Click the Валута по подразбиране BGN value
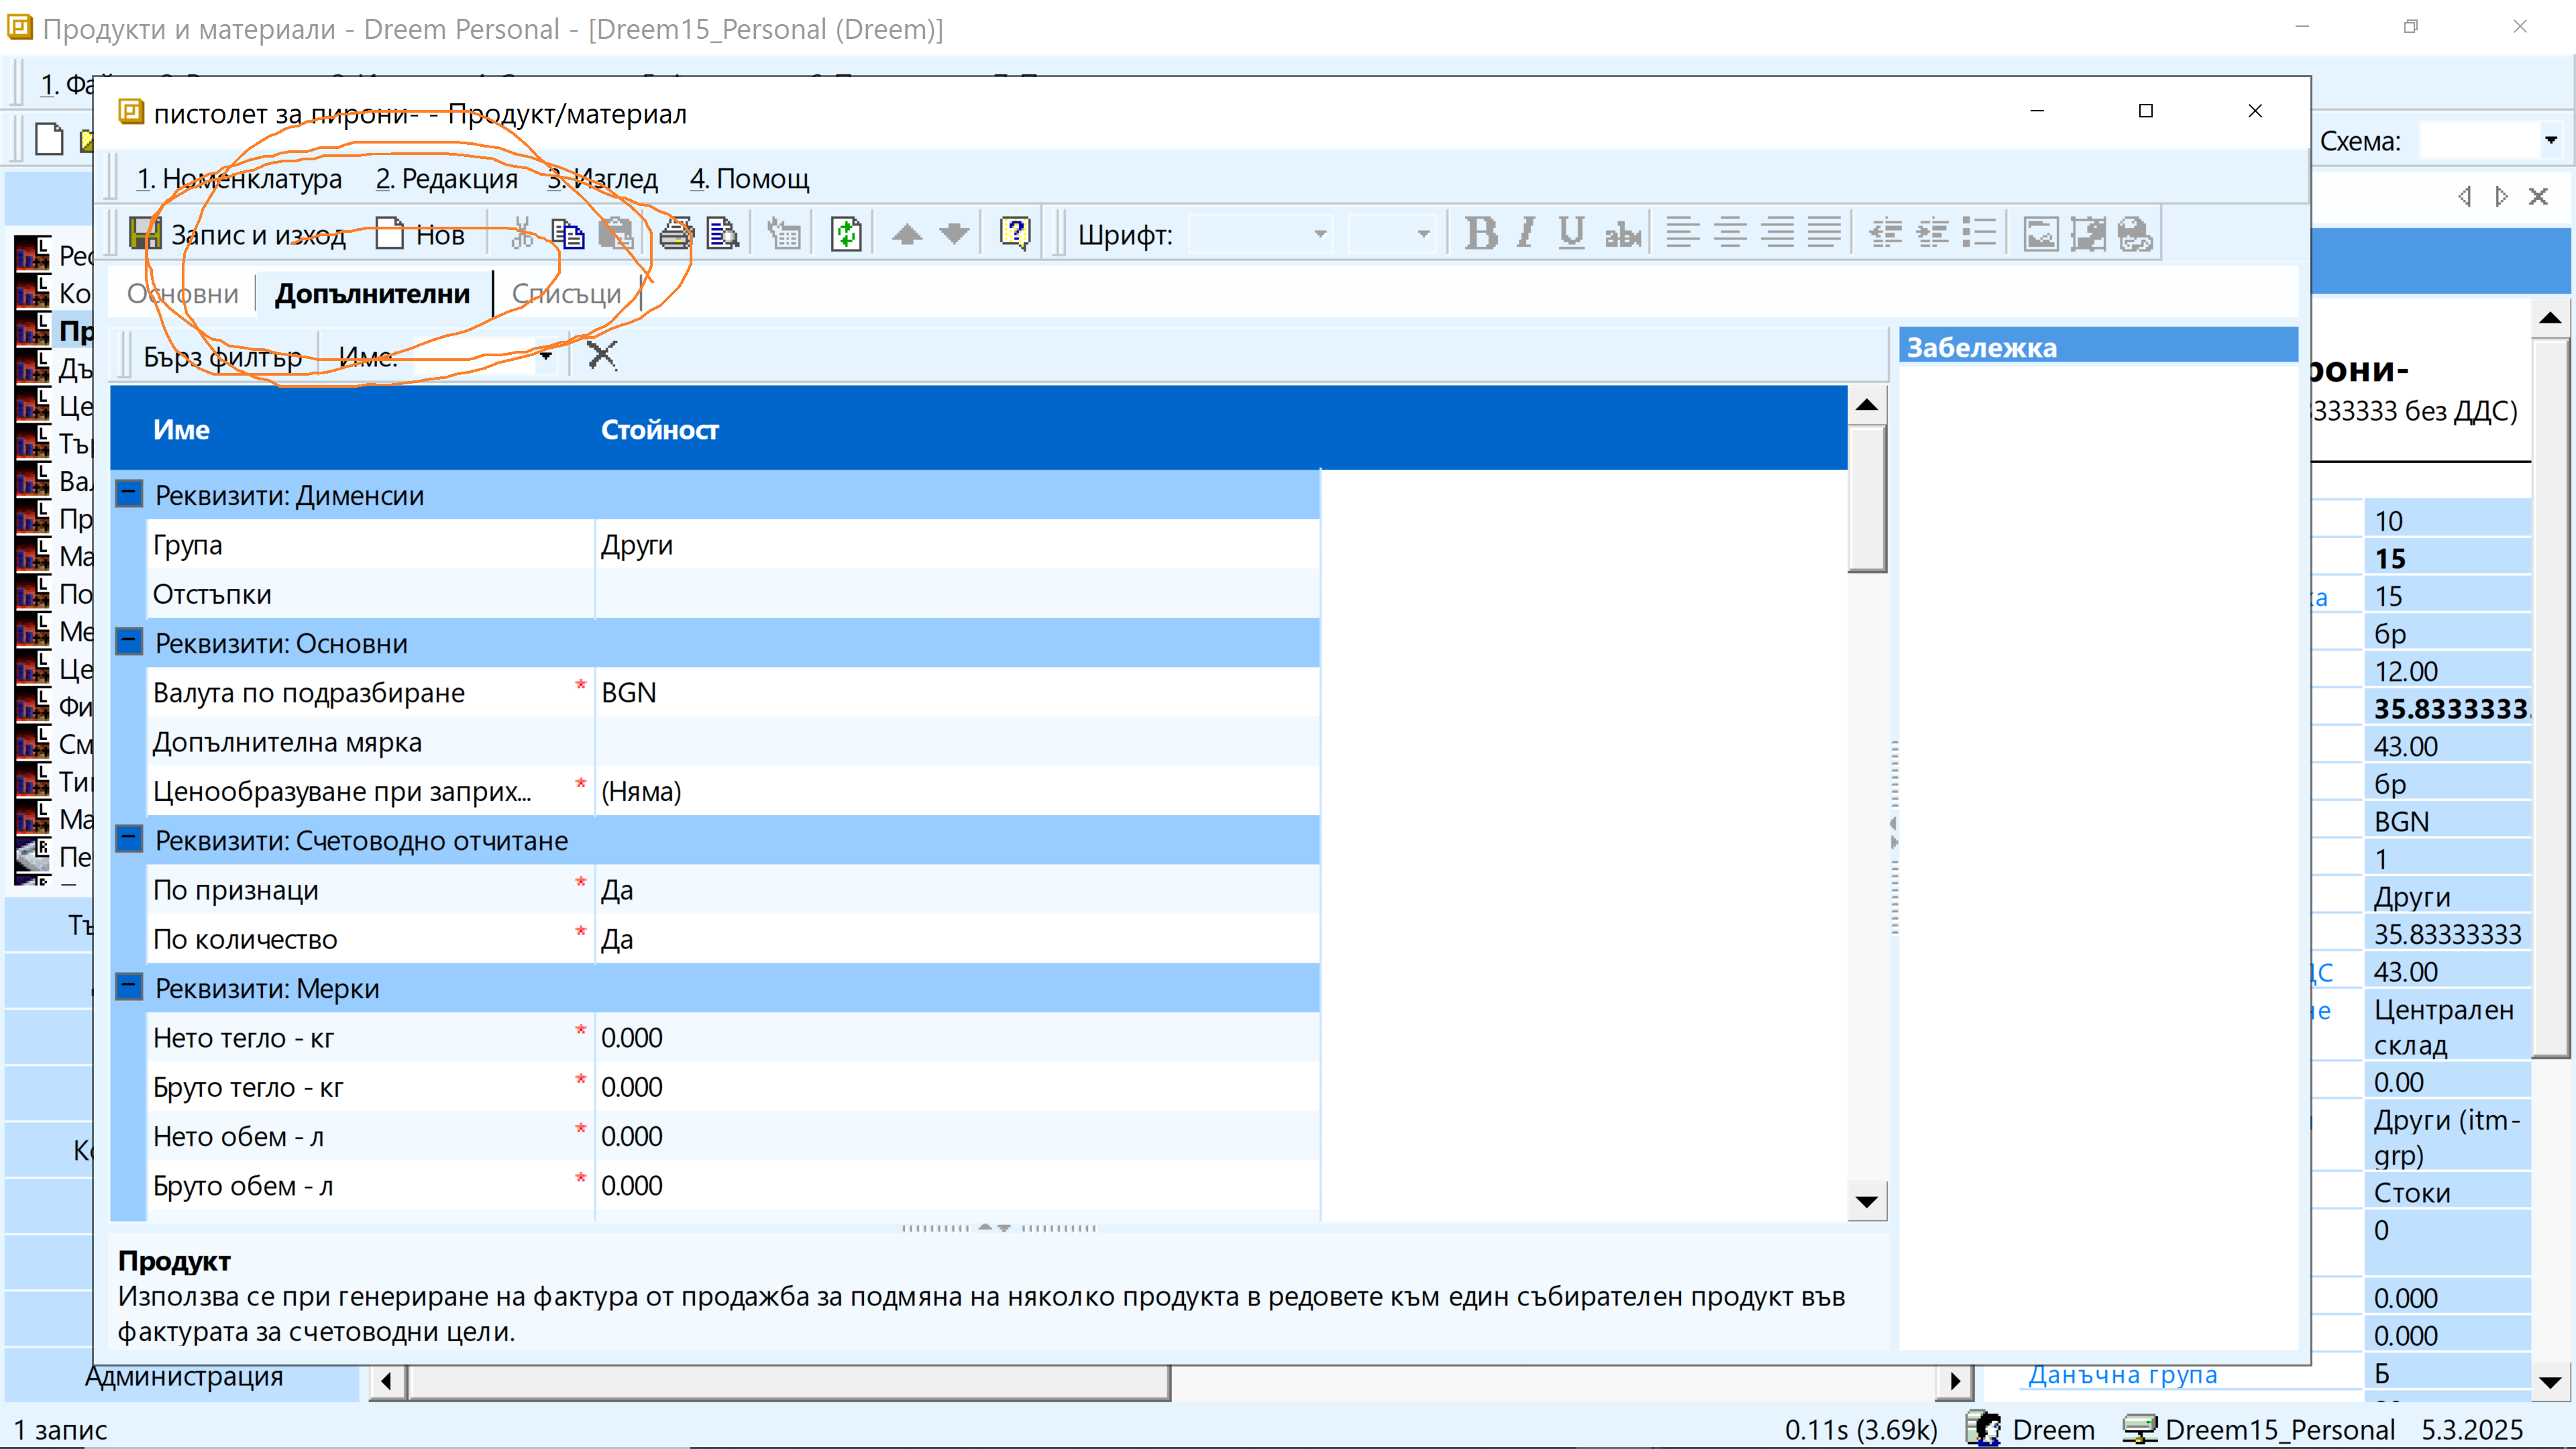 tap(957, 693)
